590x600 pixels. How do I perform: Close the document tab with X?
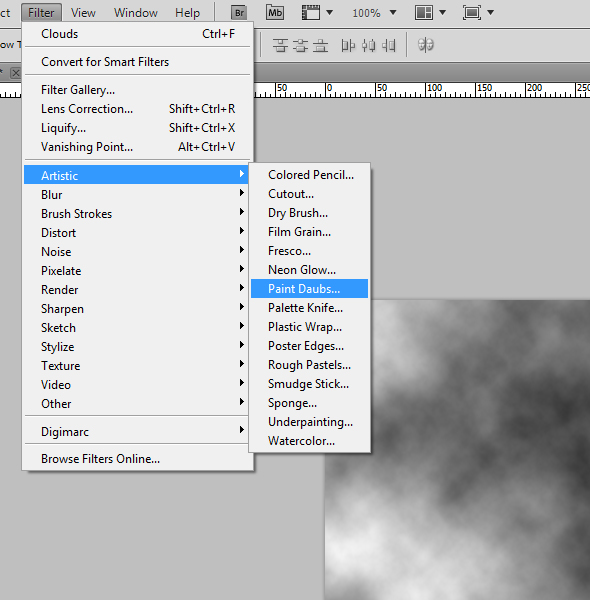tap(15, 73)
